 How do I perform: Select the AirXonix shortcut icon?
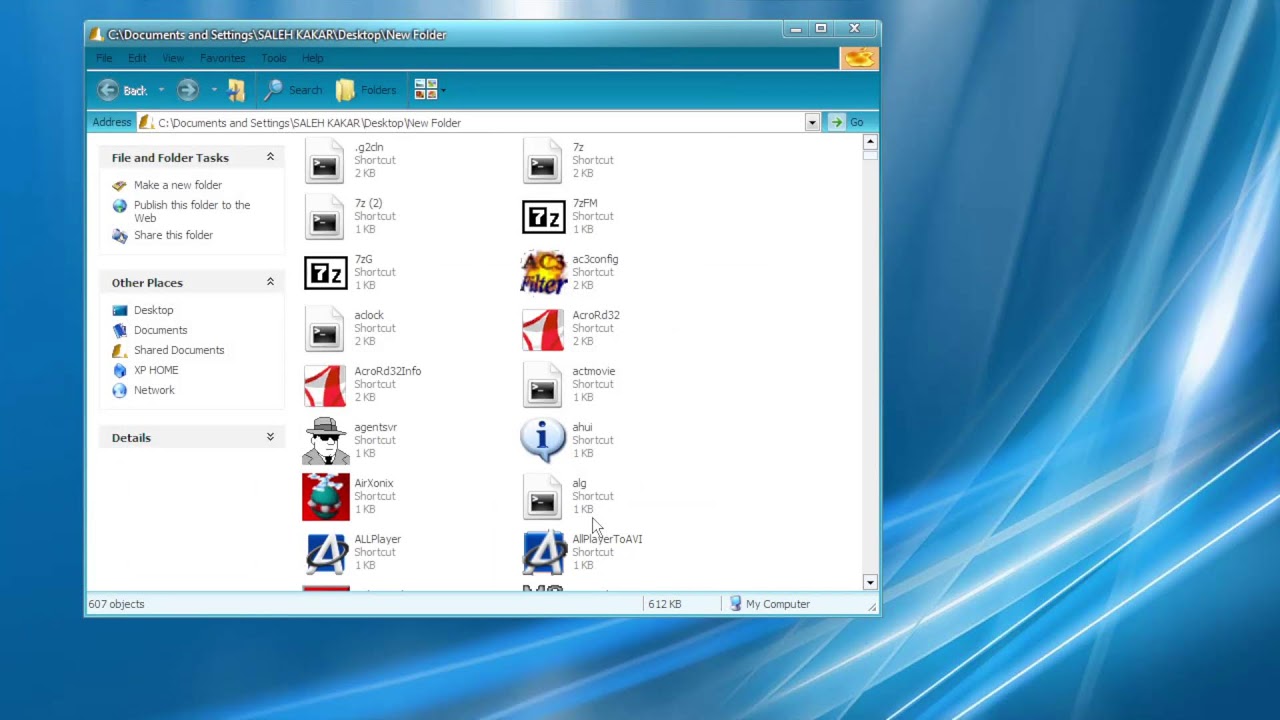pyautogui.click(x=326, y=497)
